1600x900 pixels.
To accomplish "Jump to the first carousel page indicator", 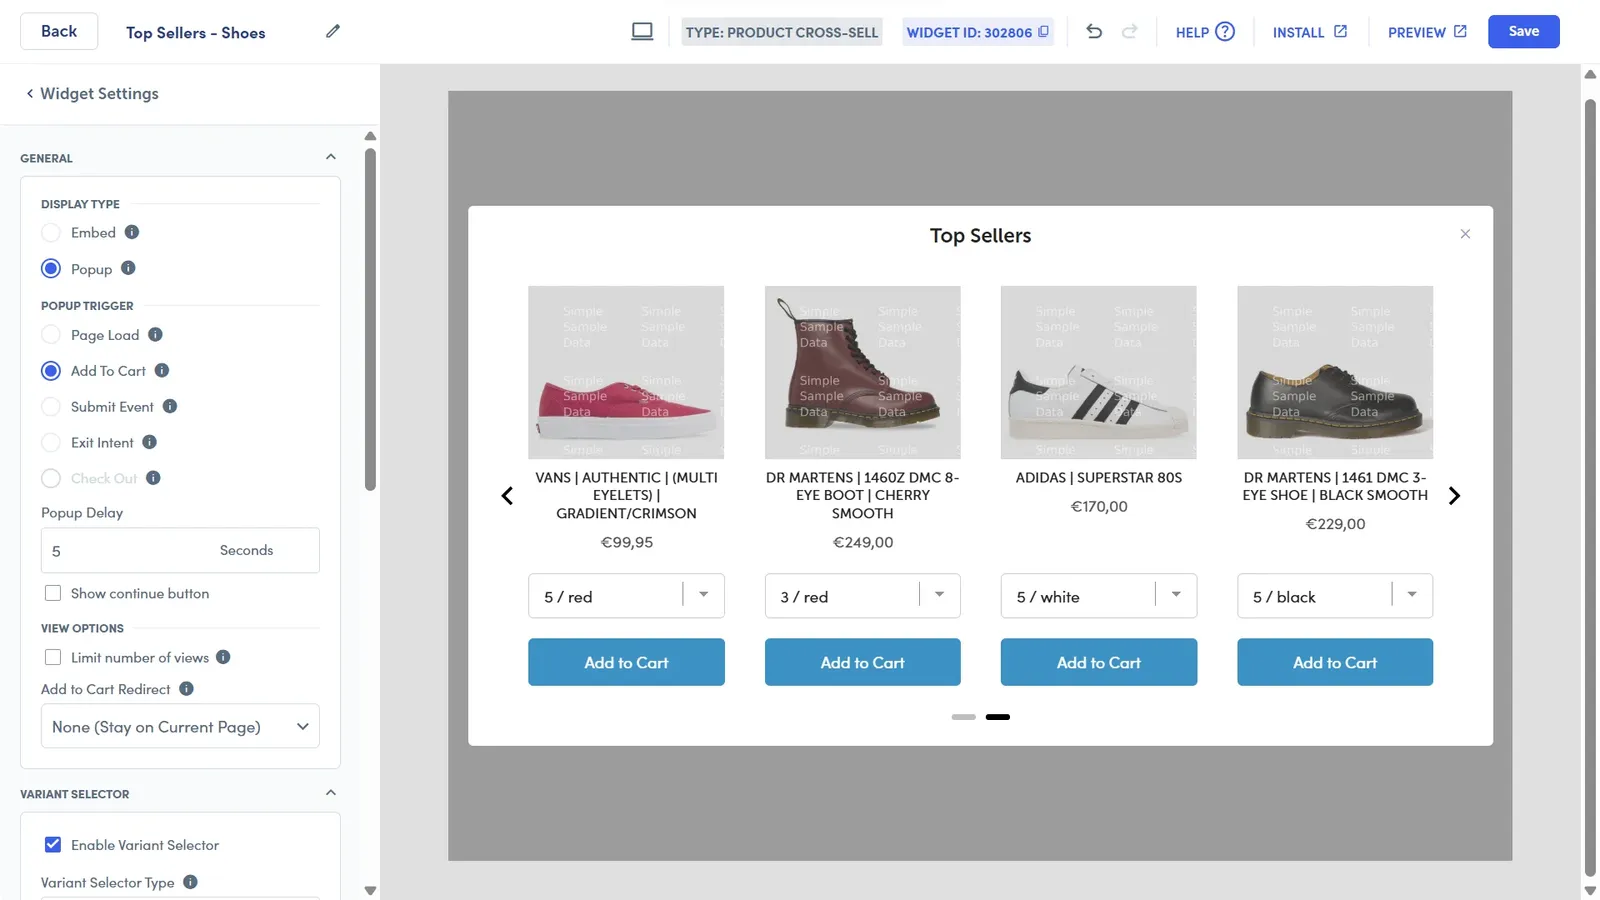I will pyautogui.click(x=964, y=717).
